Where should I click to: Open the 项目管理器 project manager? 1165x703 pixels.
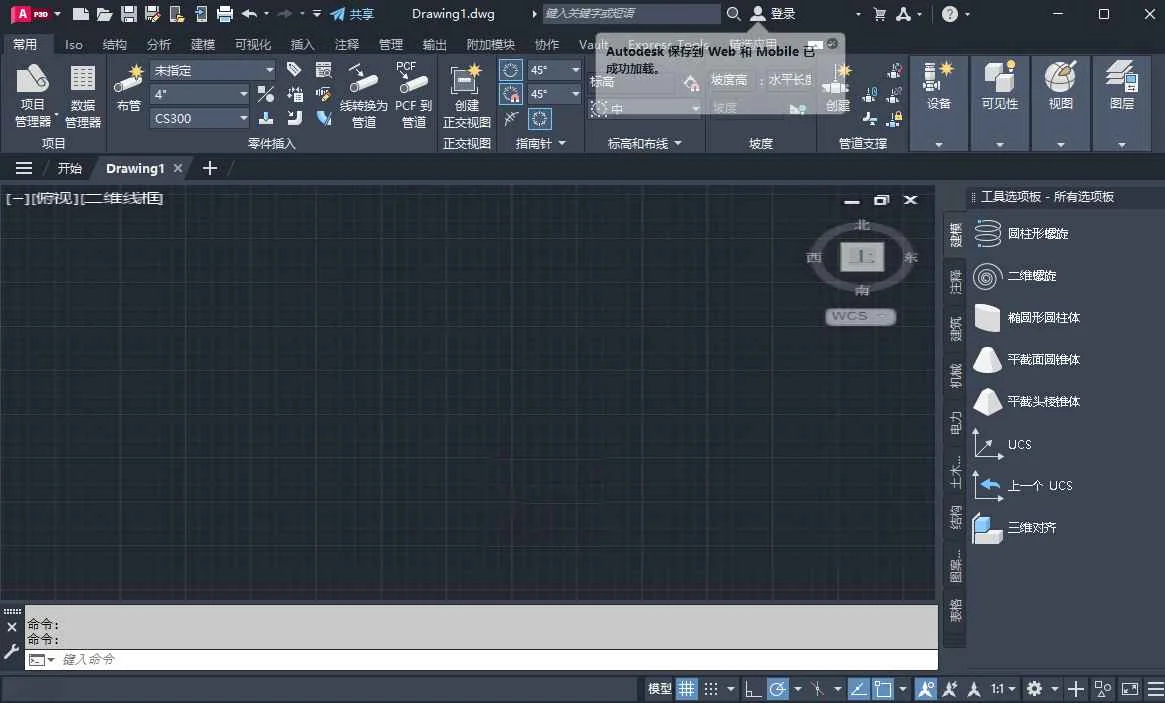click(33, 95)
